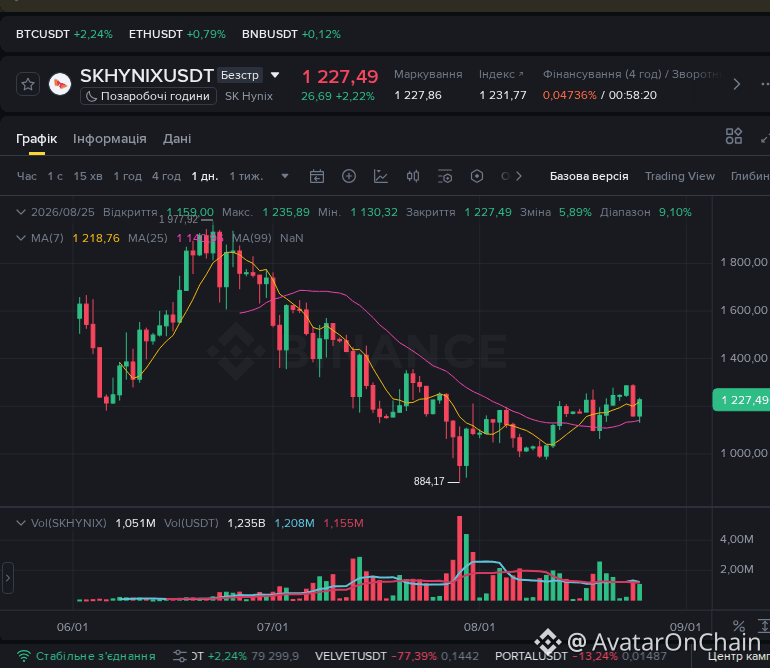Click the add indicator plus circle icon
The width and height of the screenshot is (770, 668).
pyautogui.click(x=349, y=176)
